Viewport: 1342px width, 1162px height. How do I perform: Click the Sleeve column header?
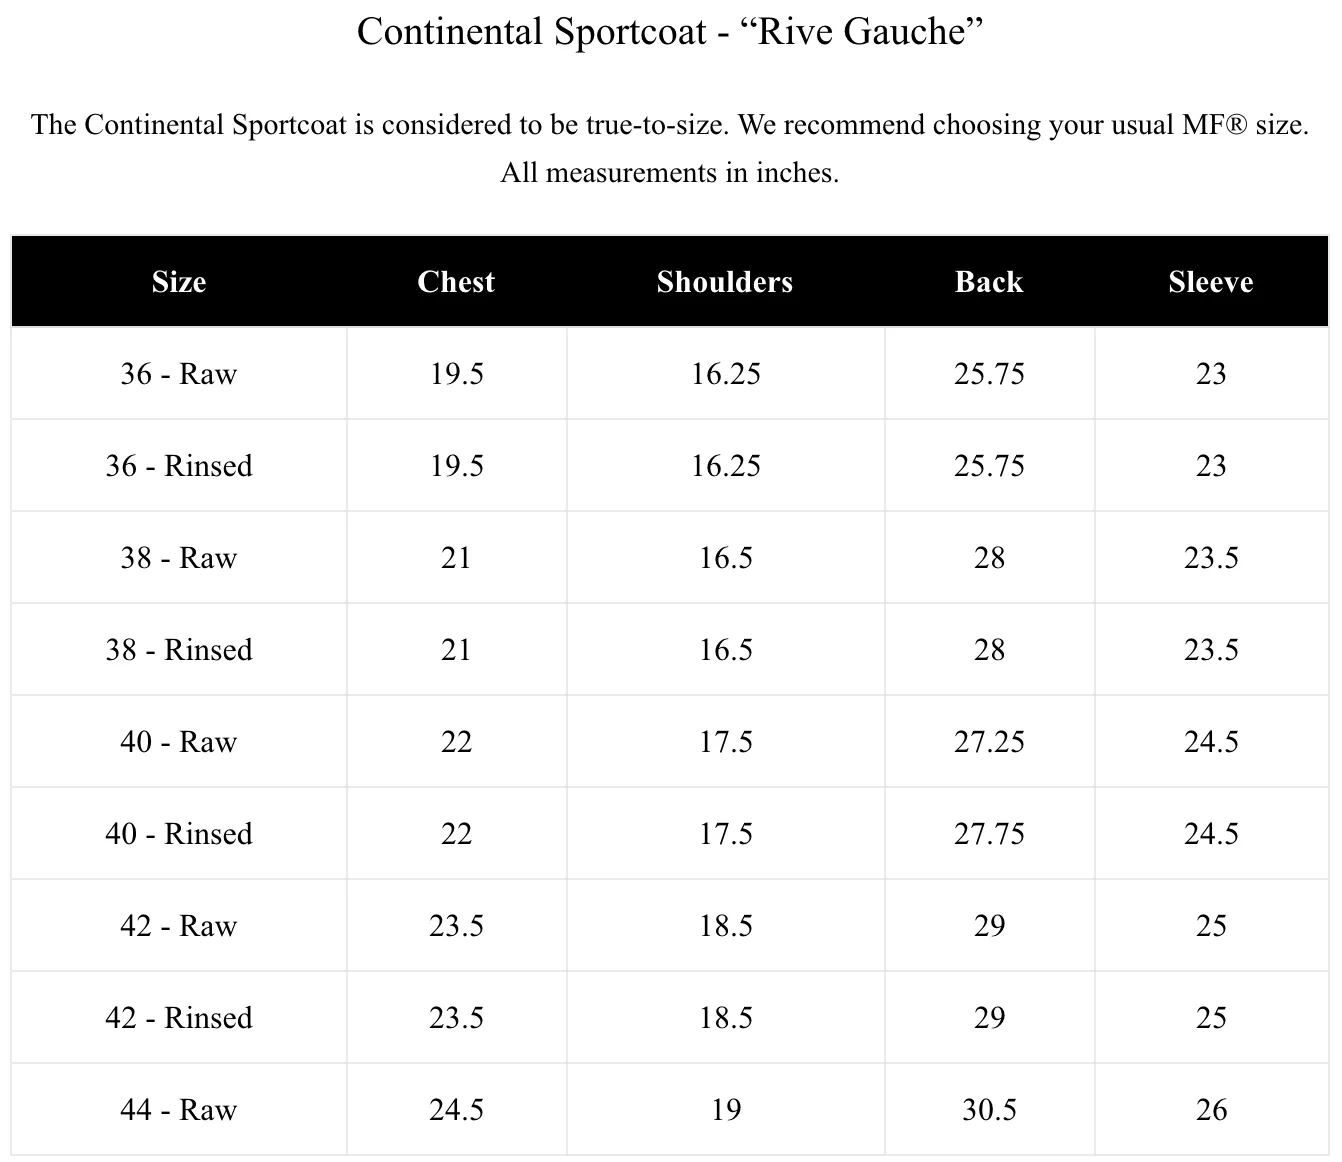pos(1211,282)
